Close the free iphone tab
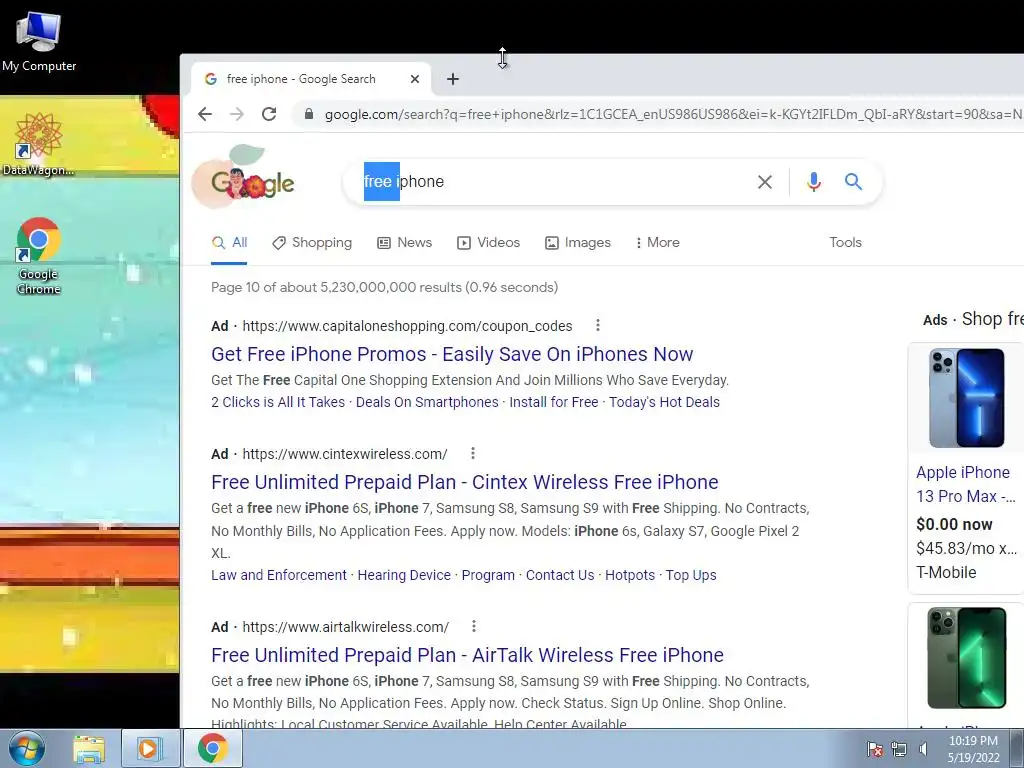The image size is (1024, 768). (x=415, y=79)
